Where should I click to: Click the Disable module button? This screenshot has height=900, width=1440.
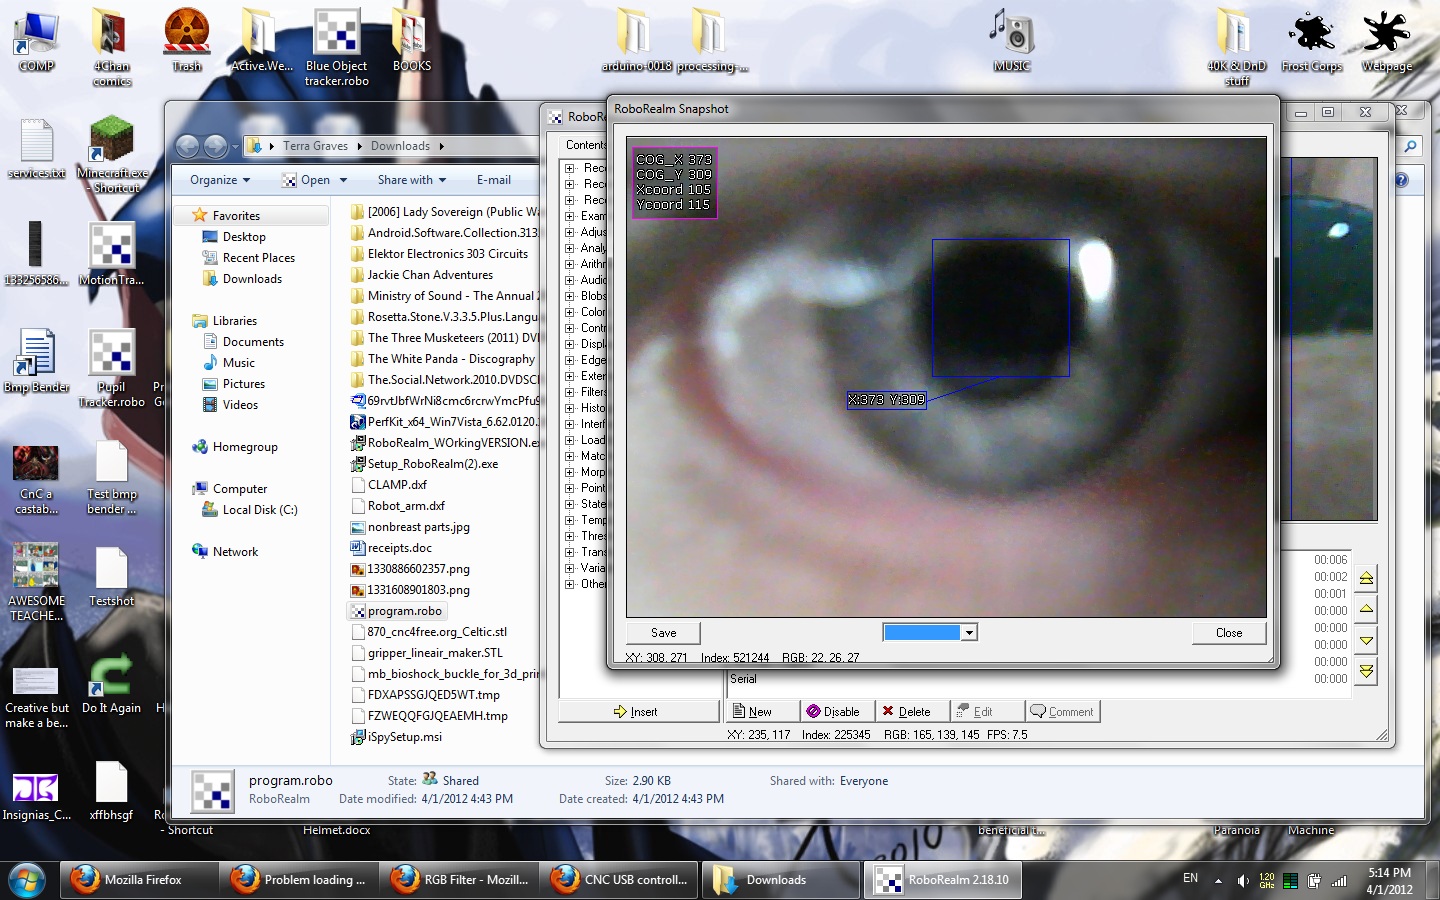(833, 712)
